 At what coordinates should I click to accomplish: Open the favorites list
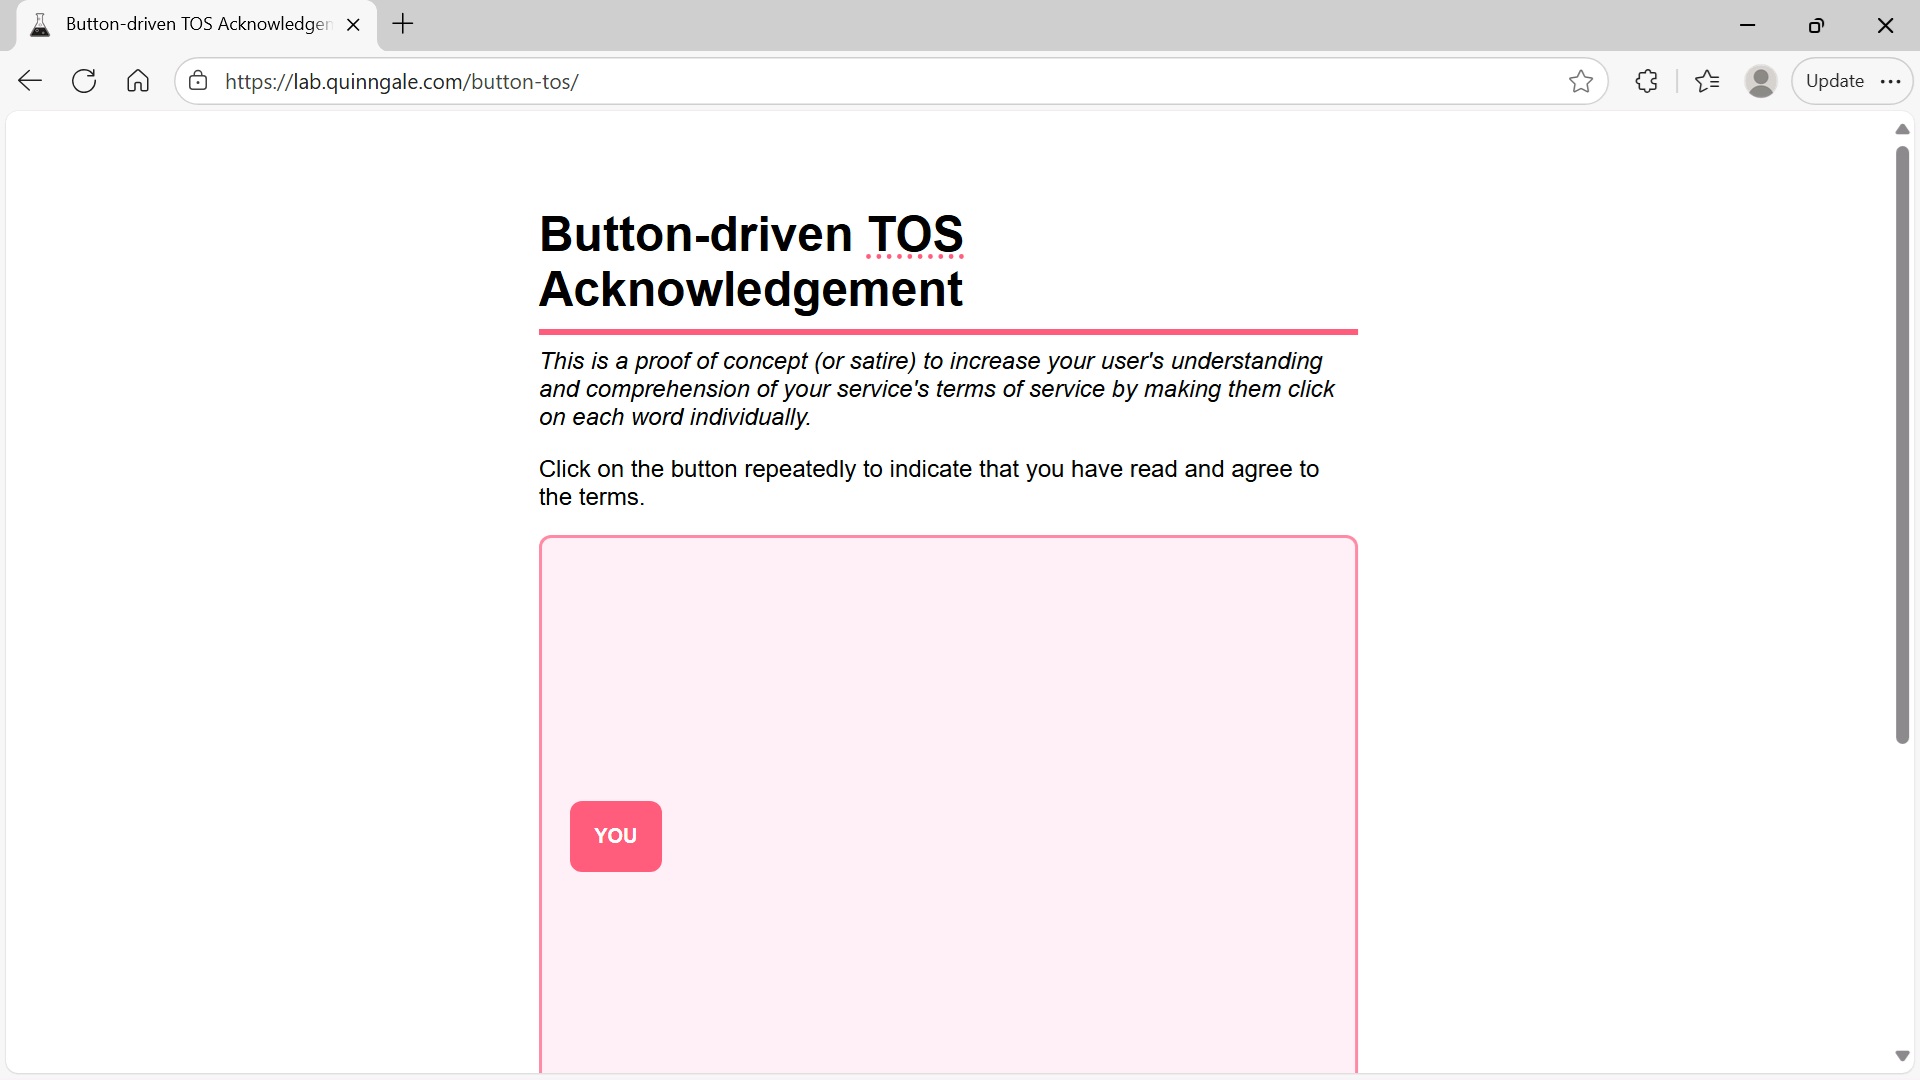[x=1708, y=81]
